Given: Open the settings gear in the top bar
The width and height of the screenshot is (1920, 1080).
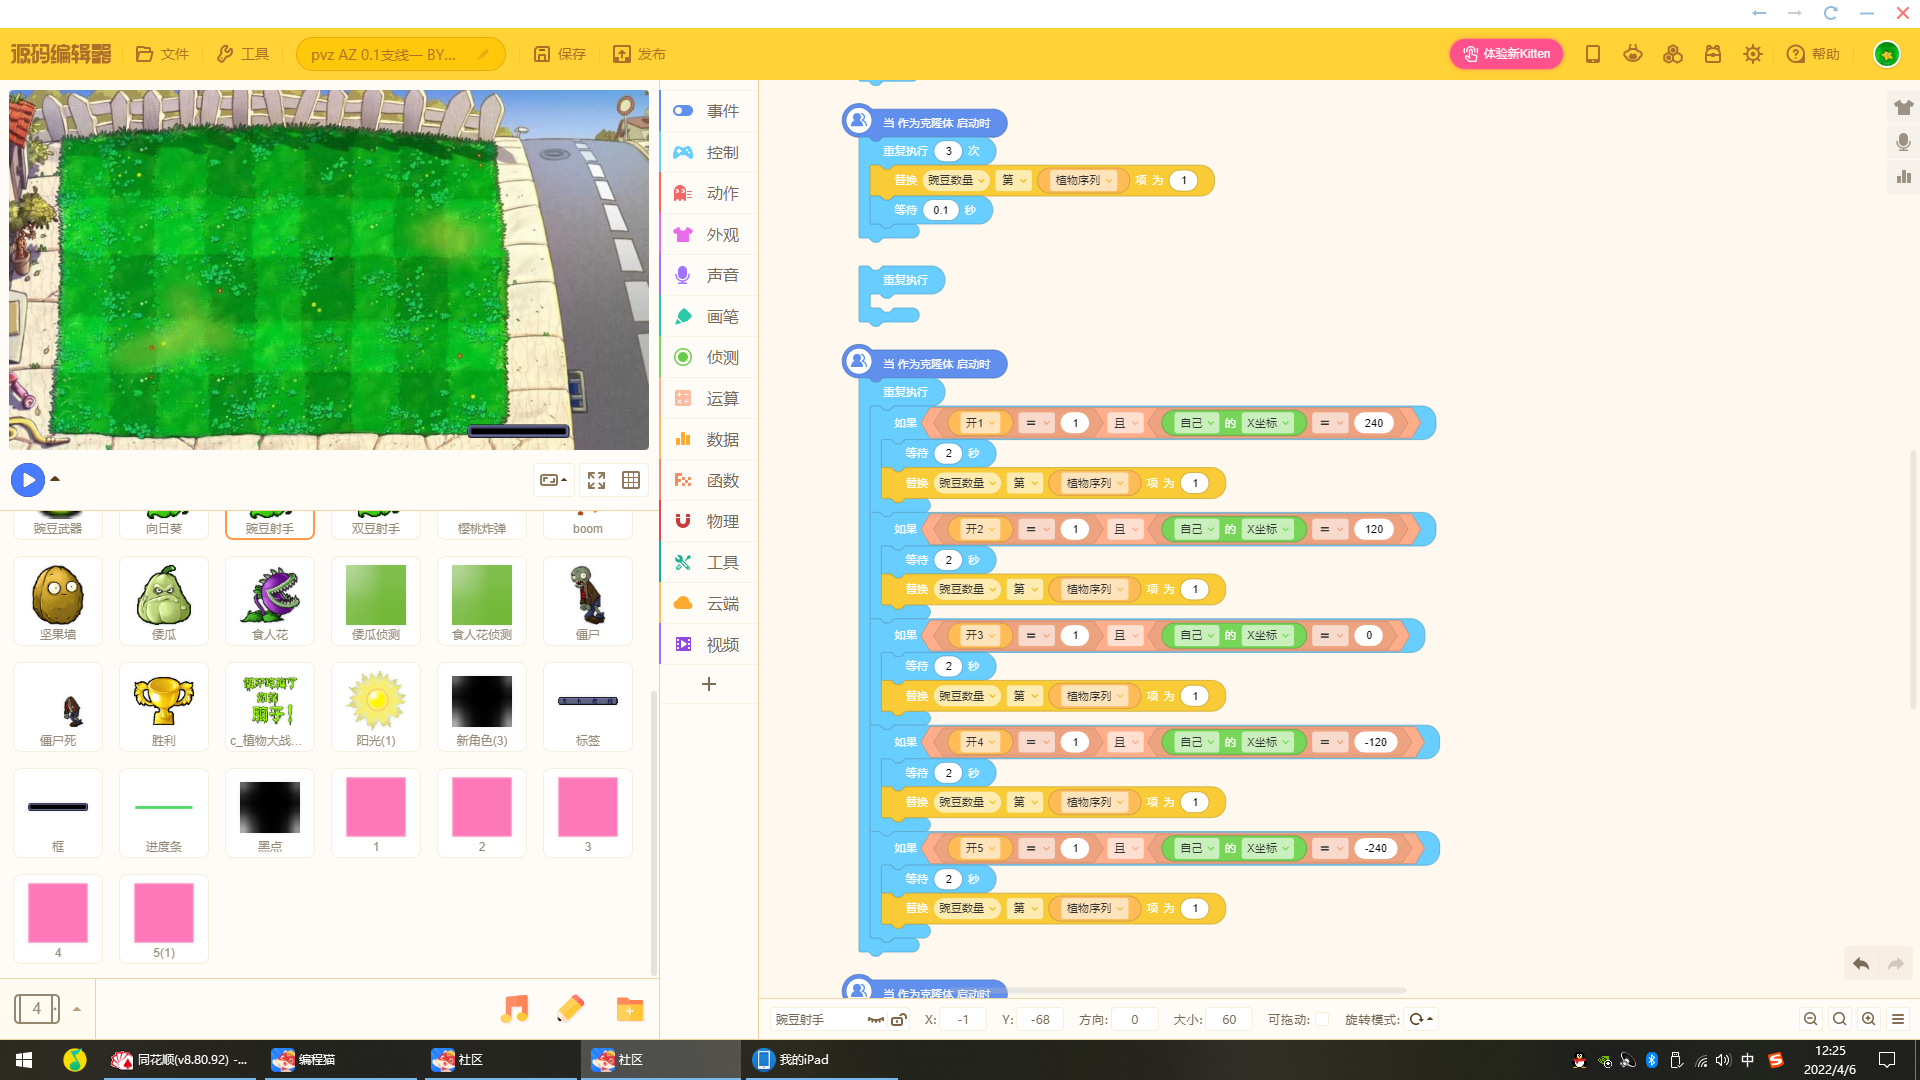Looking at the screenshot, I should click(x=1753, y=54).
